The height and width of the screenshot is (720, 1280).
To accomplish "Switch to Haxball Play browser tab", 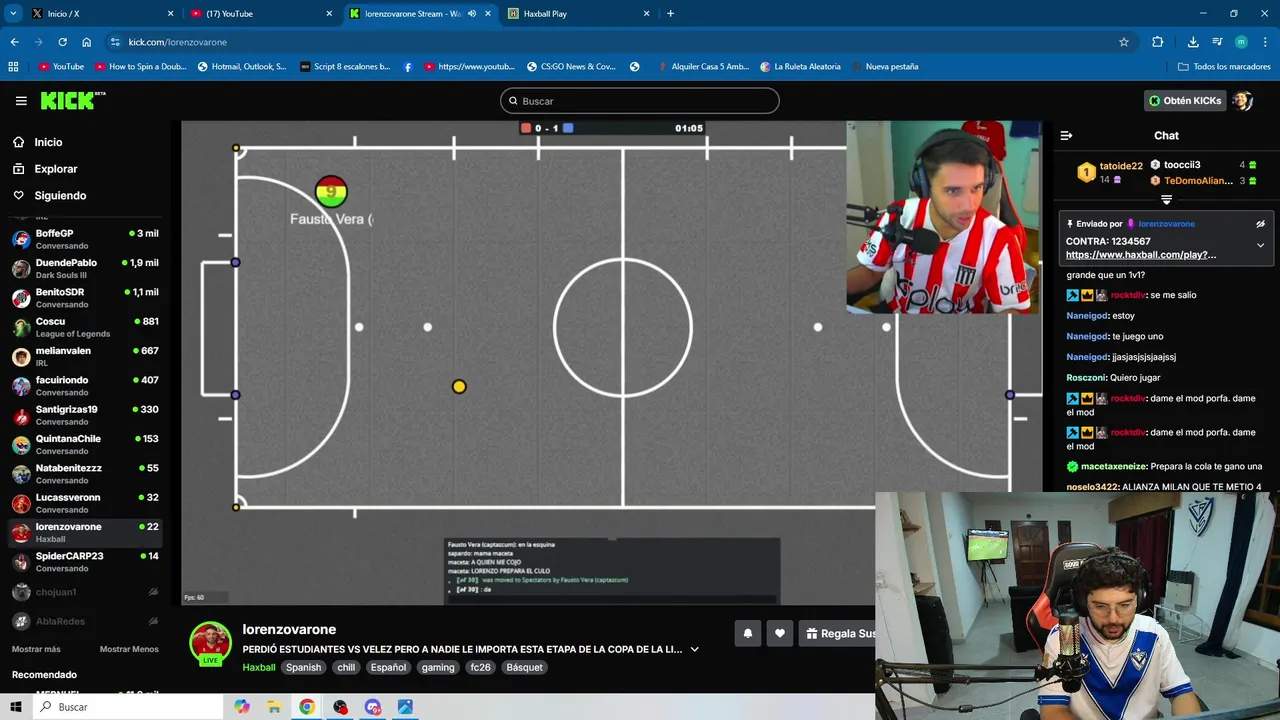I will click(x=578, y=14).
